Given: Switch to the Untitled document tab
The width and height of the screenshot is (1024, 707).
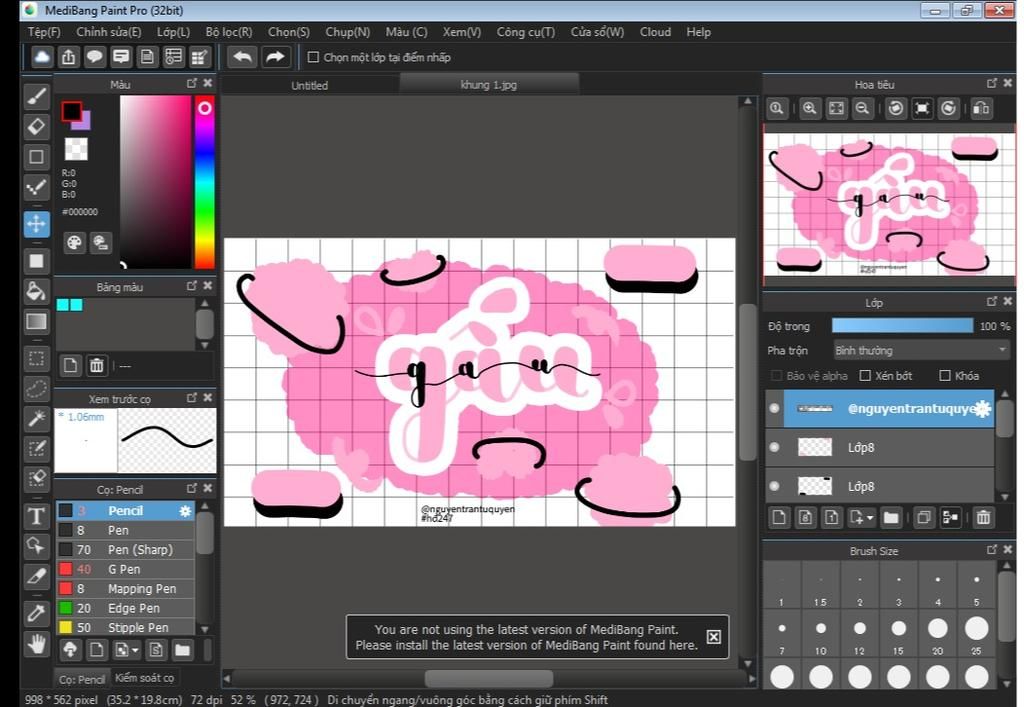Looking at the screenshot, I should click(x=310, y=85).
